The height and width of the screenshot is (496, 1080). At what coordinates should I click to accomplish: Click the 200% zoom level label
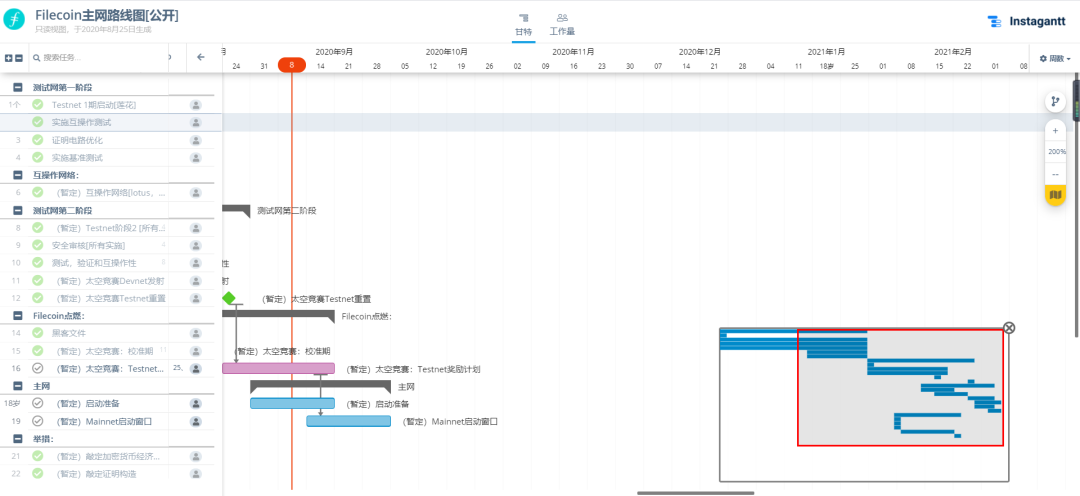[1057, 152]
